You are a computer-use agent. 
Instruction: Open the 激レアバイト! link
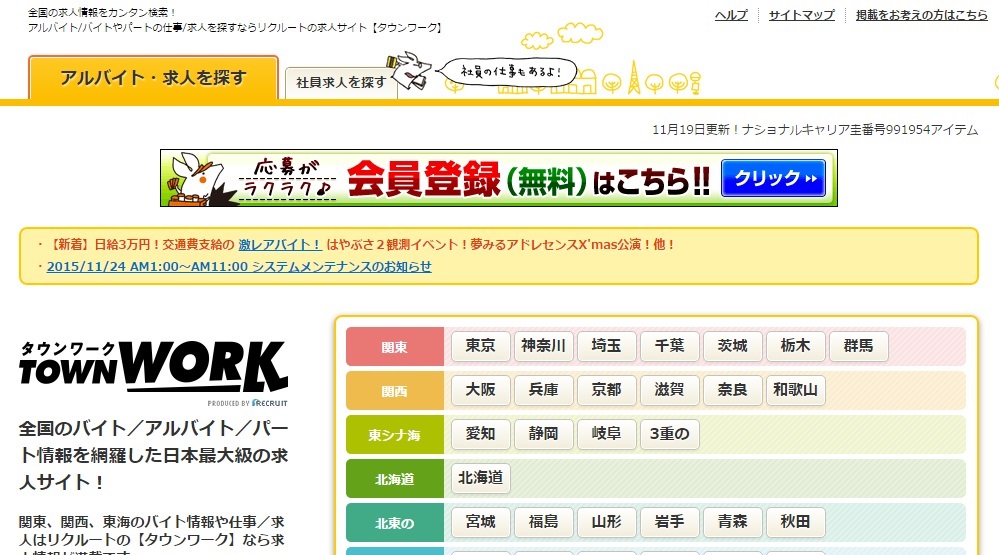coord(280,244)
